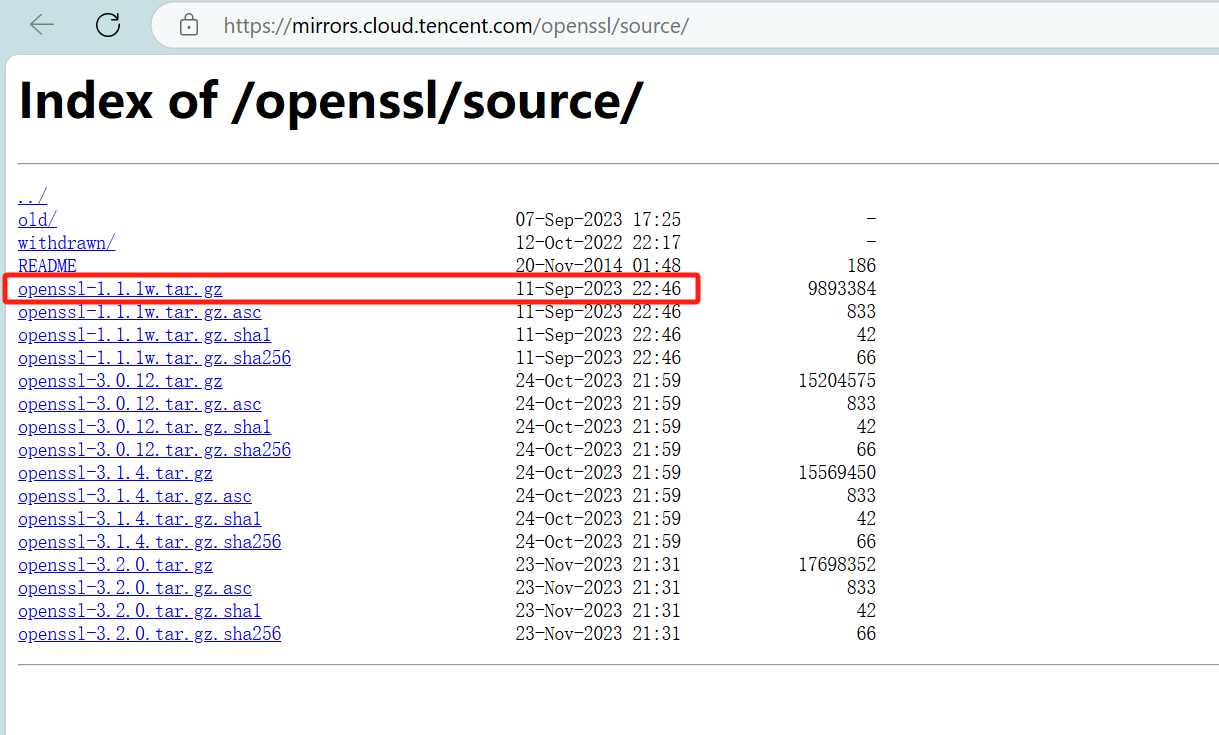Download openssl-3.2.0.tar.gz
This screenshot has width=1219, height=735.
(x=115, y=565)
